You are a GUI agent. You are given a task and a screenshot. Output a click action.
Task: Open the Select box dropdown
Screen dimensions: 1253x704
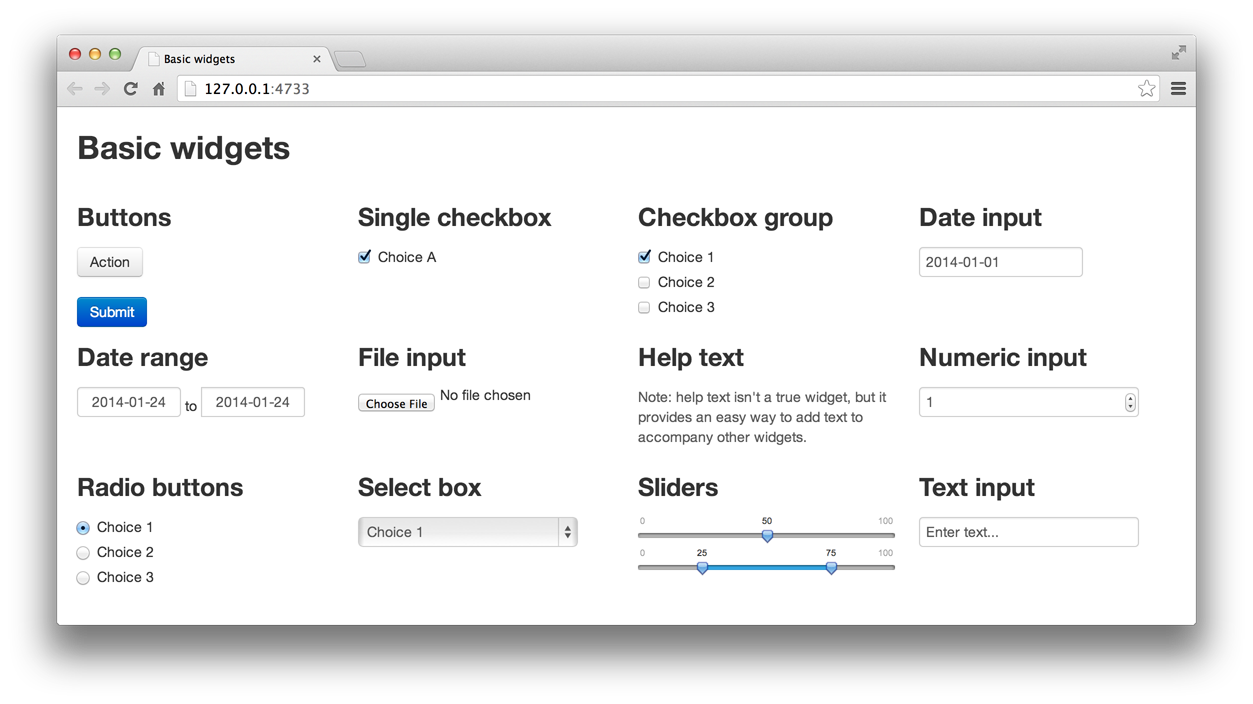(467, 532)
